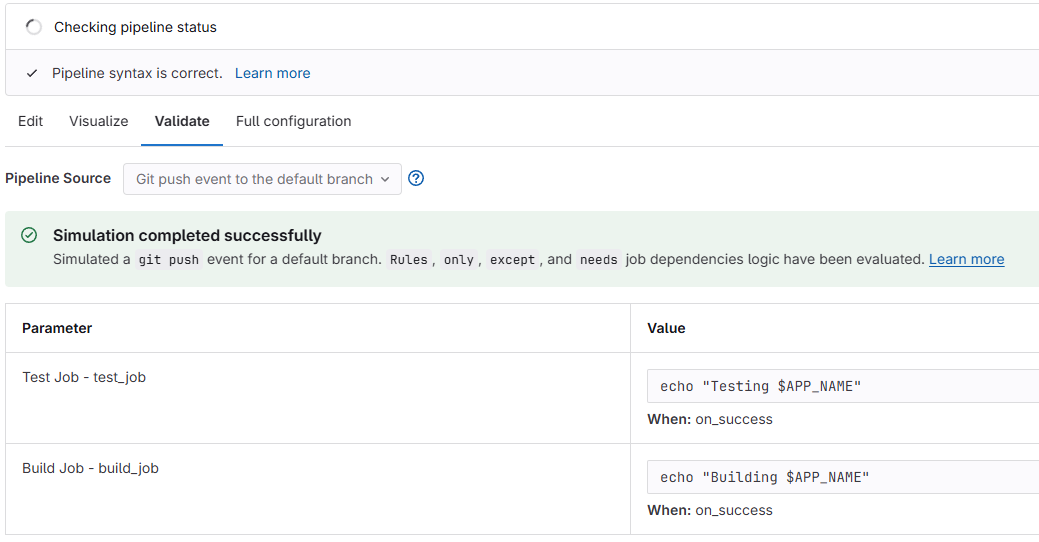This screenshot has height=542, width=1039.
Task: Open the Pipeline Source dropdown
Action: click(262, 179)
